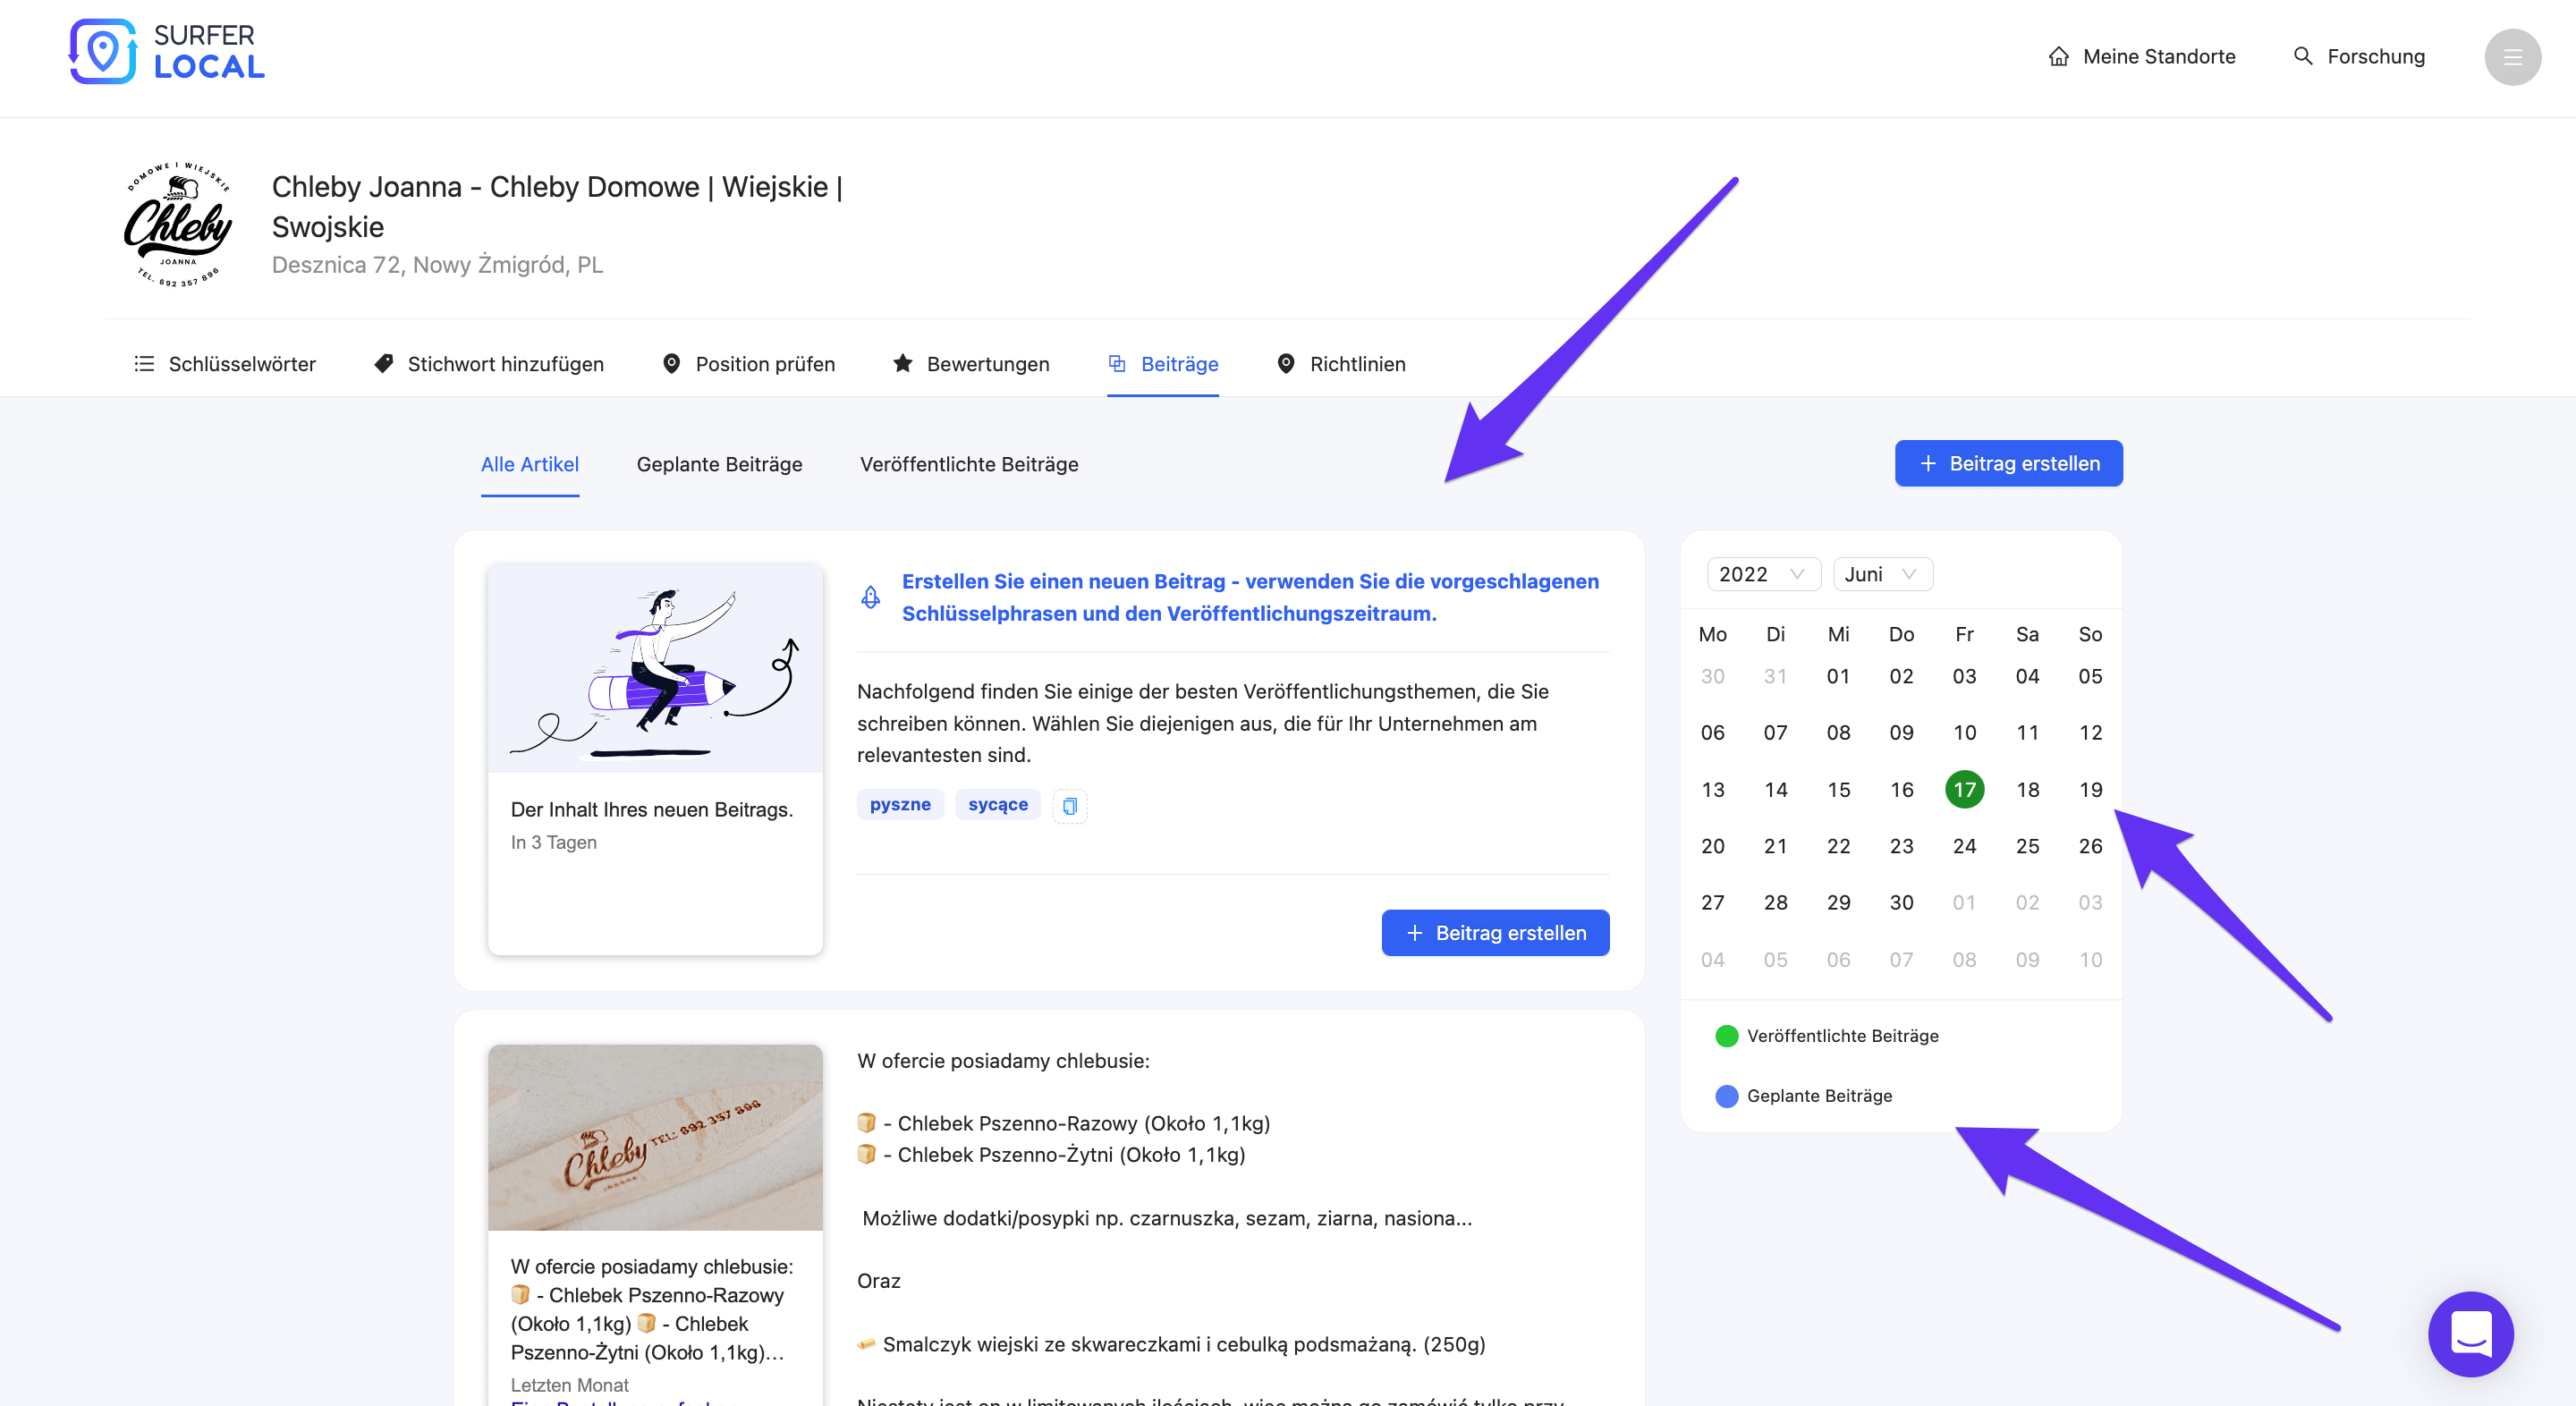Open the Chleby wooden board post image
Image resolution: width=2576 pixels, height=1406 pixels.
coord(654,1137)
